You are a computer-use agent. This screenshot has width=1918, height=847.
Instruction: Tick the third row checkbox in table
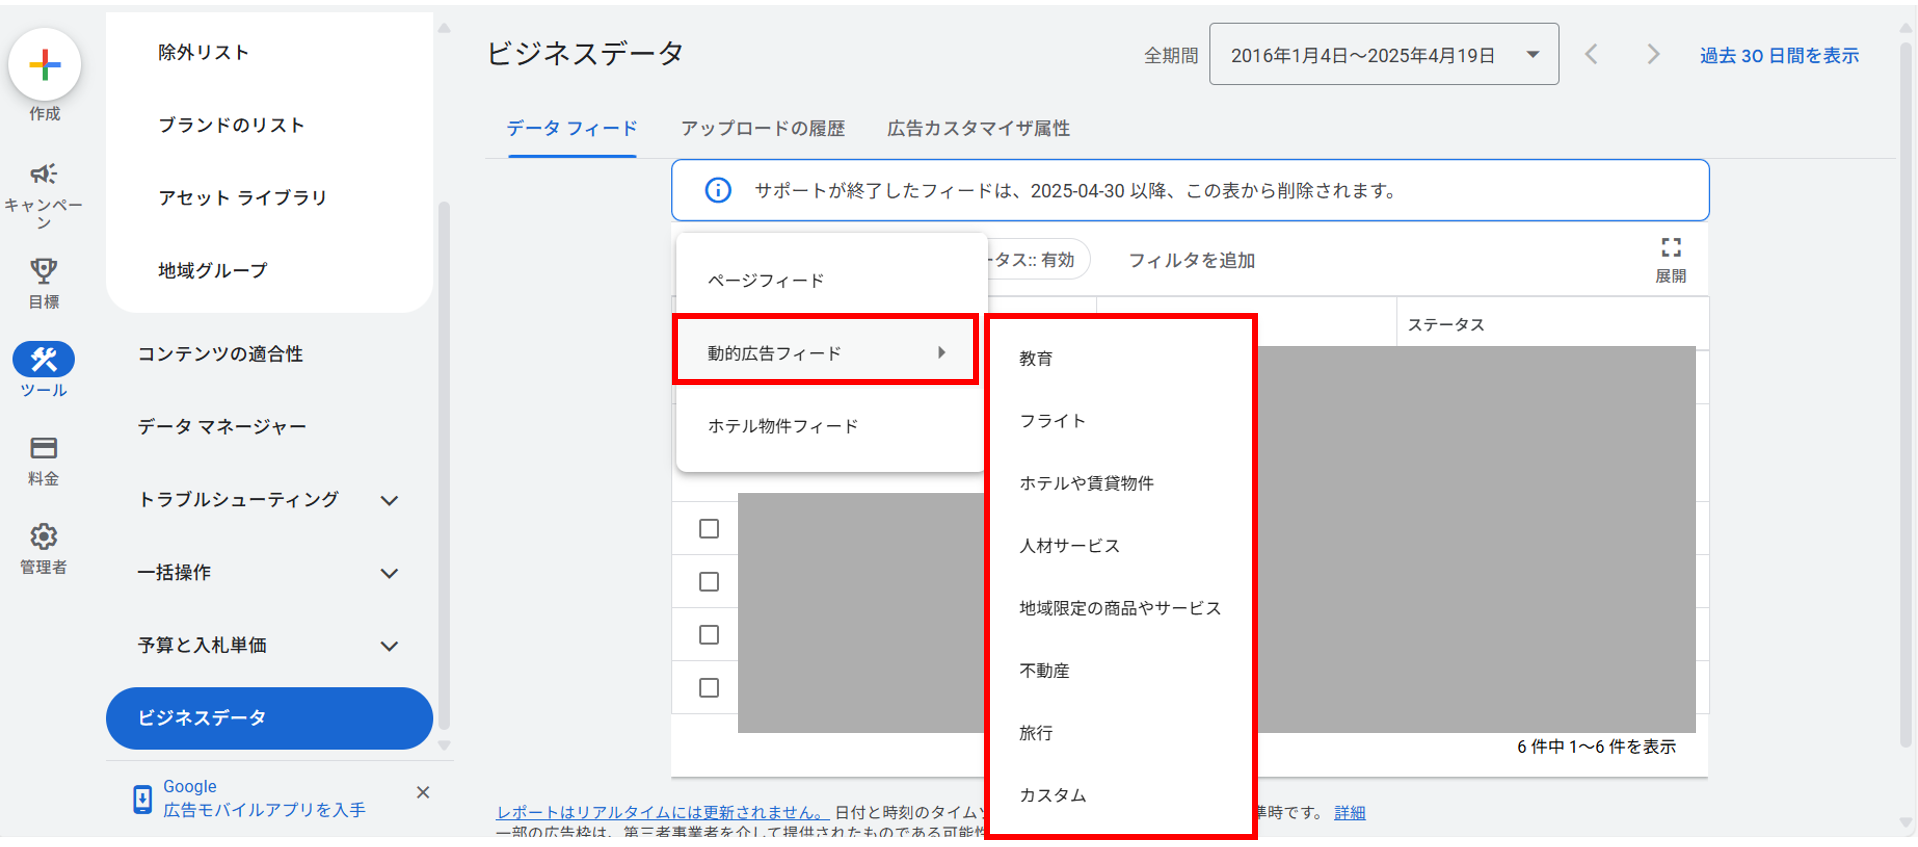(709, 634)
